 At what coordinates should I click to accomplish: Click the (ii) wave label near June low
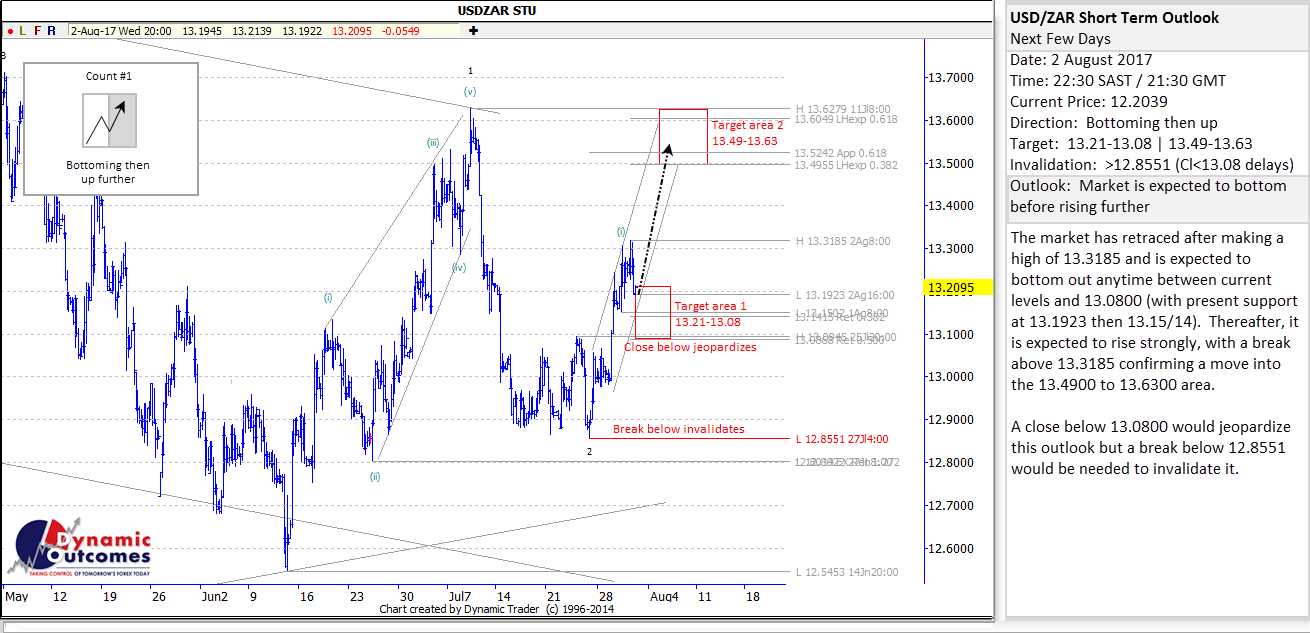[375, 476]
